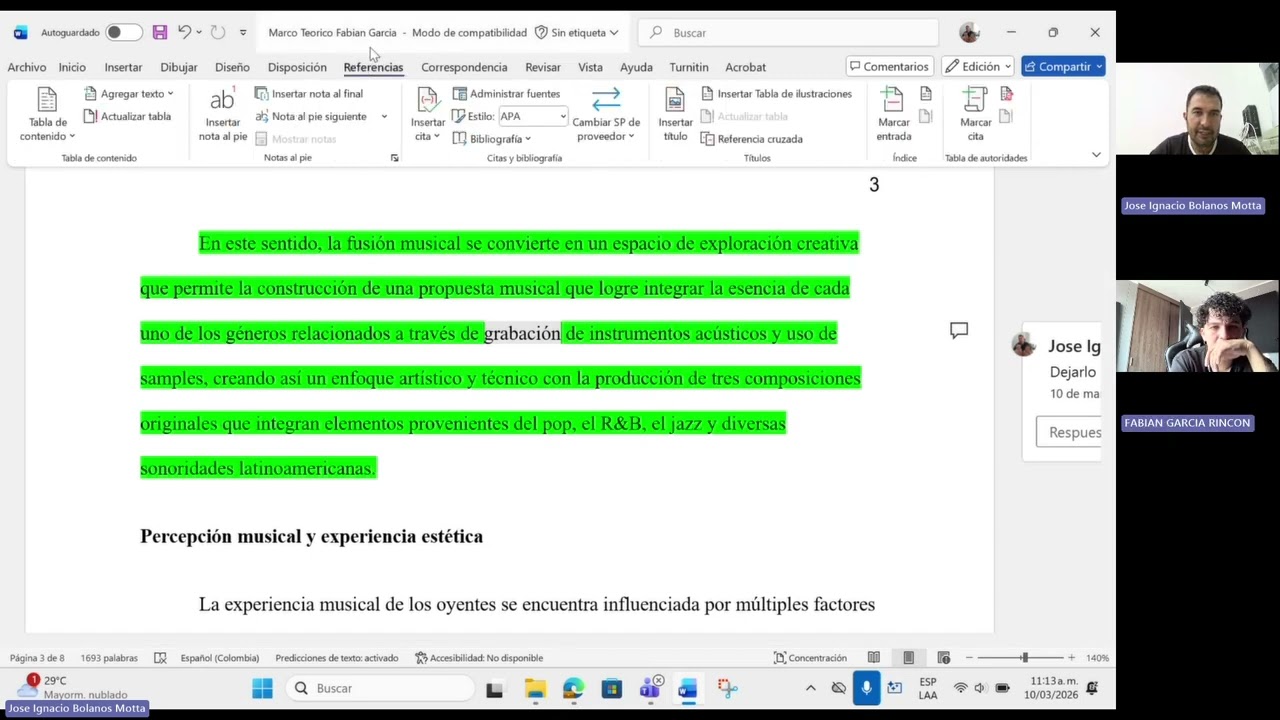This screenshot has height=720, width=1280.
Task: Open File Explorer from the taskbar
Action: point(535,688)
